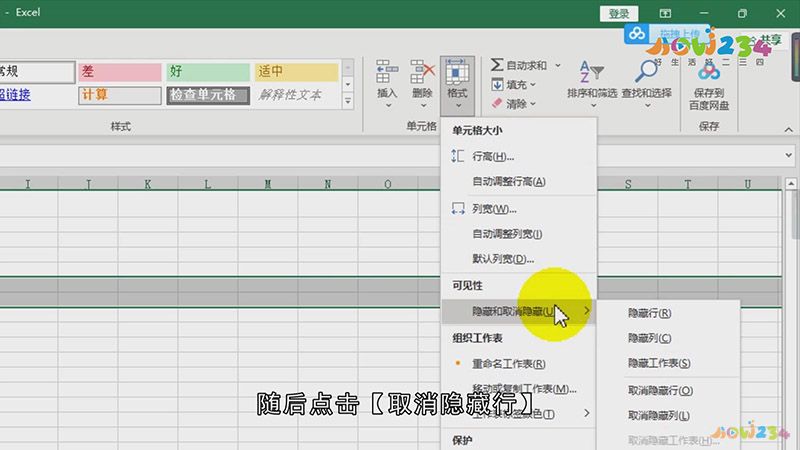
Task: Open Find and Select magnifier
Action: pos(646,85)
